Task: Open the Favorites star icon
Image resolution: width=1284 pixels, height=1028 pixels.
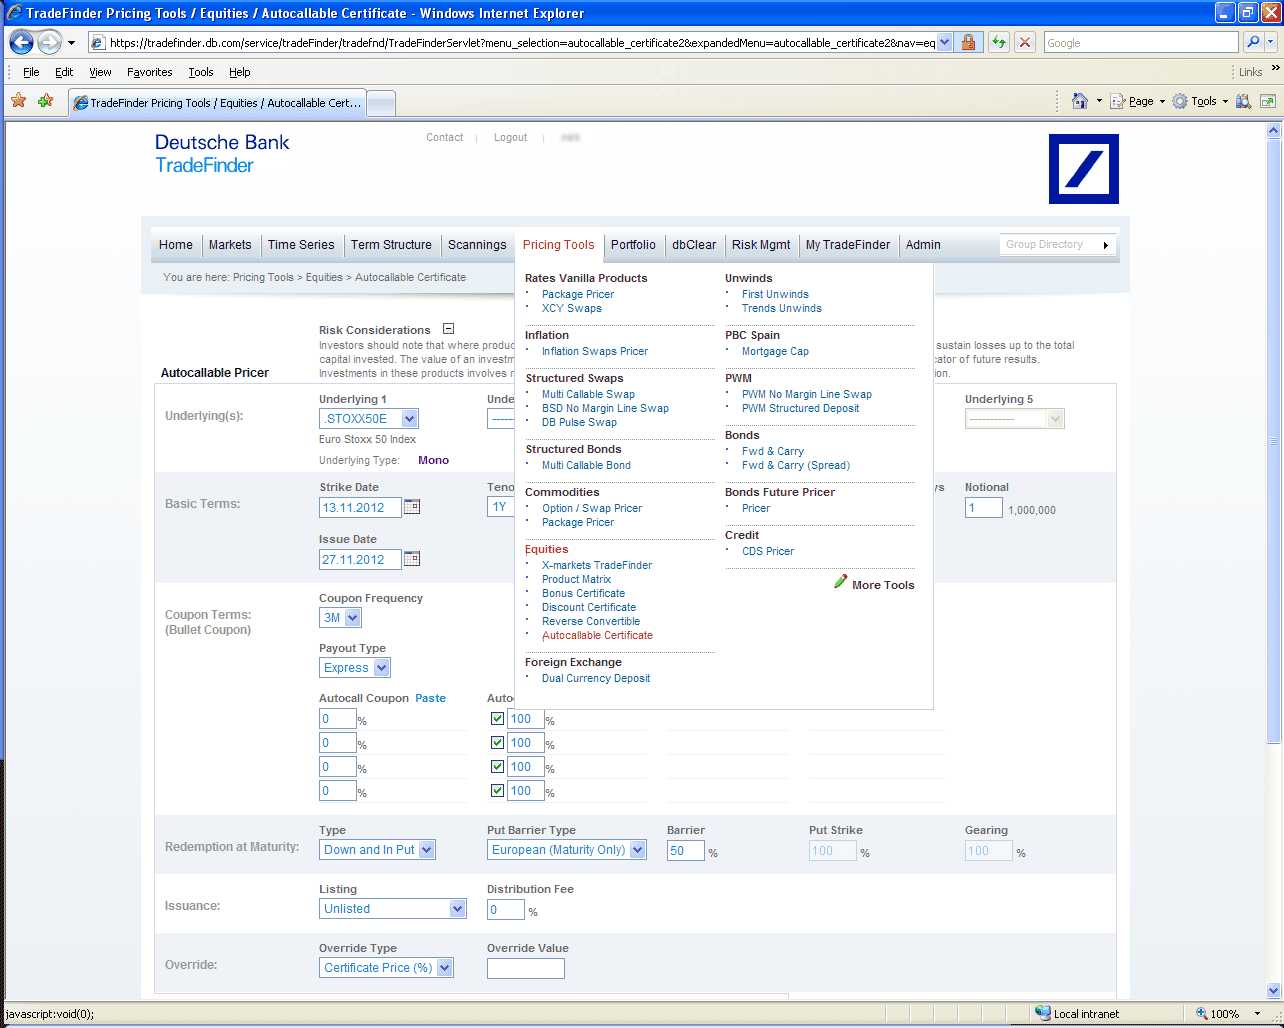Action: (x=18, y=101)
